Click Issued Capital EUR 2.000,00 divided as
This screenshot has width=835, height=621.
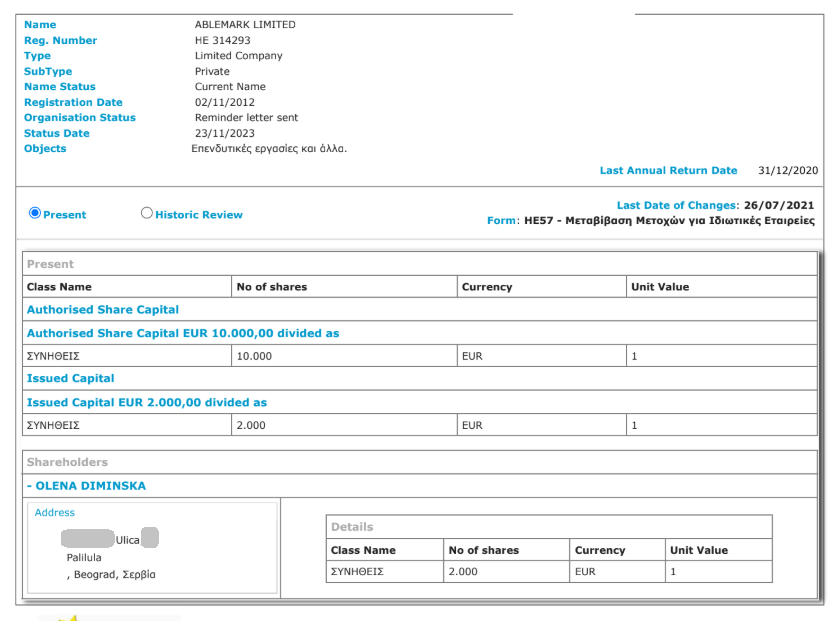pyautogui.click(x=147, y=403)
